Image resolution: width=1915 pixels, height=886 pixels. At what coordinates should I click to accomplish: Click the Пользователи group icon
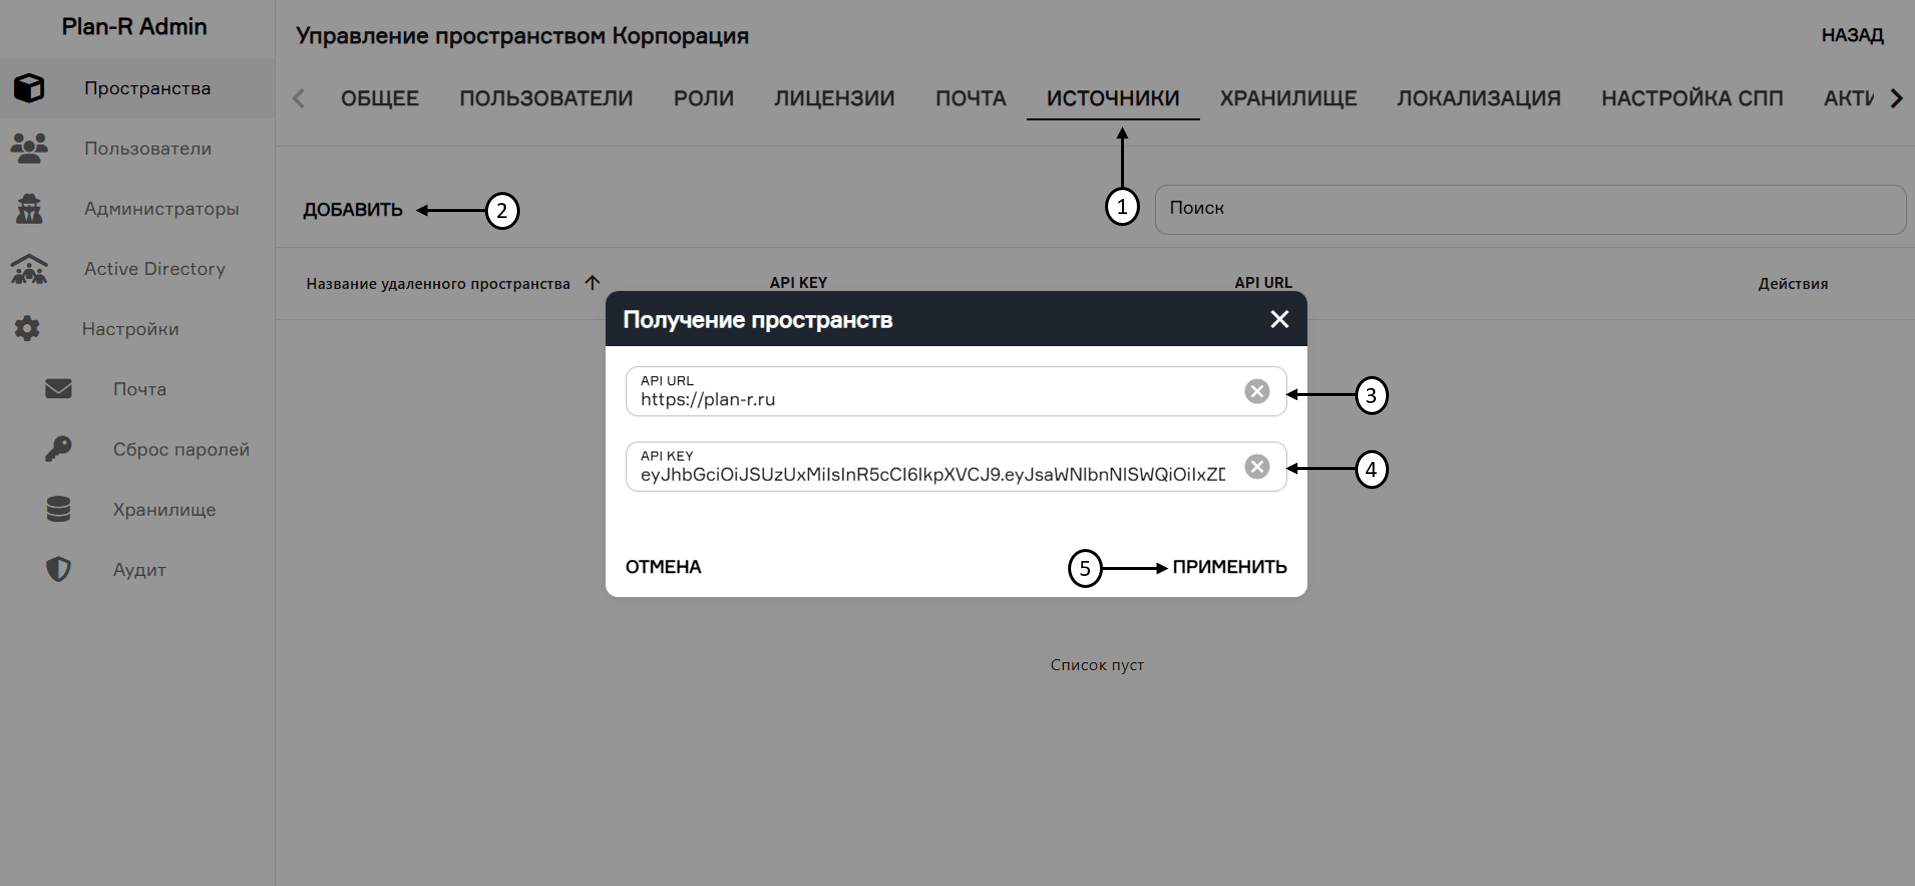[x=29, y=148]
